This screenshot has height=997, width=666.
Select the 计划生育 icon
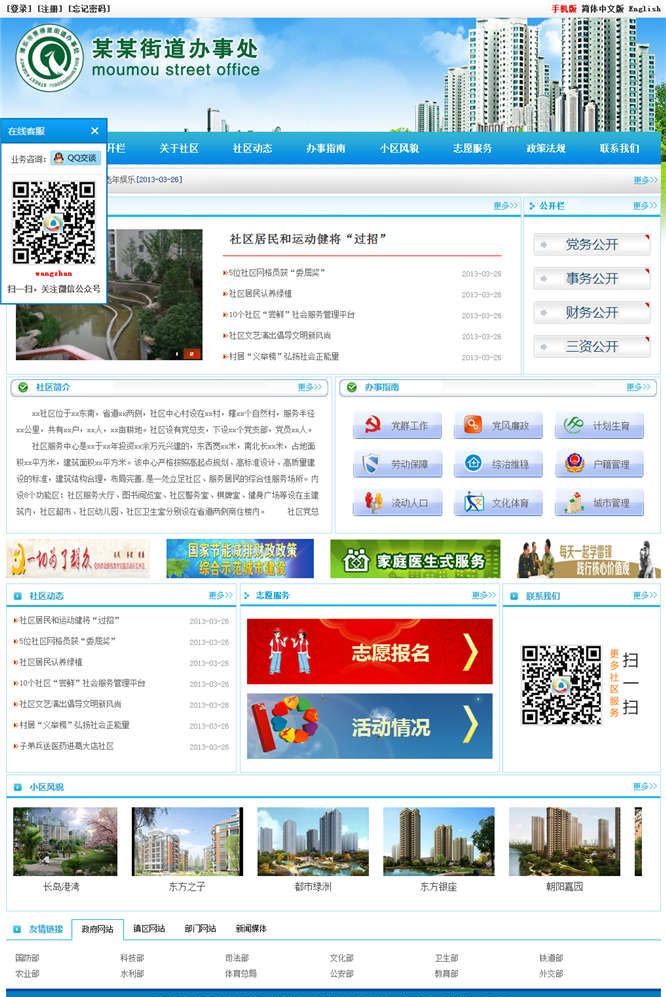[x=573, y=426]
